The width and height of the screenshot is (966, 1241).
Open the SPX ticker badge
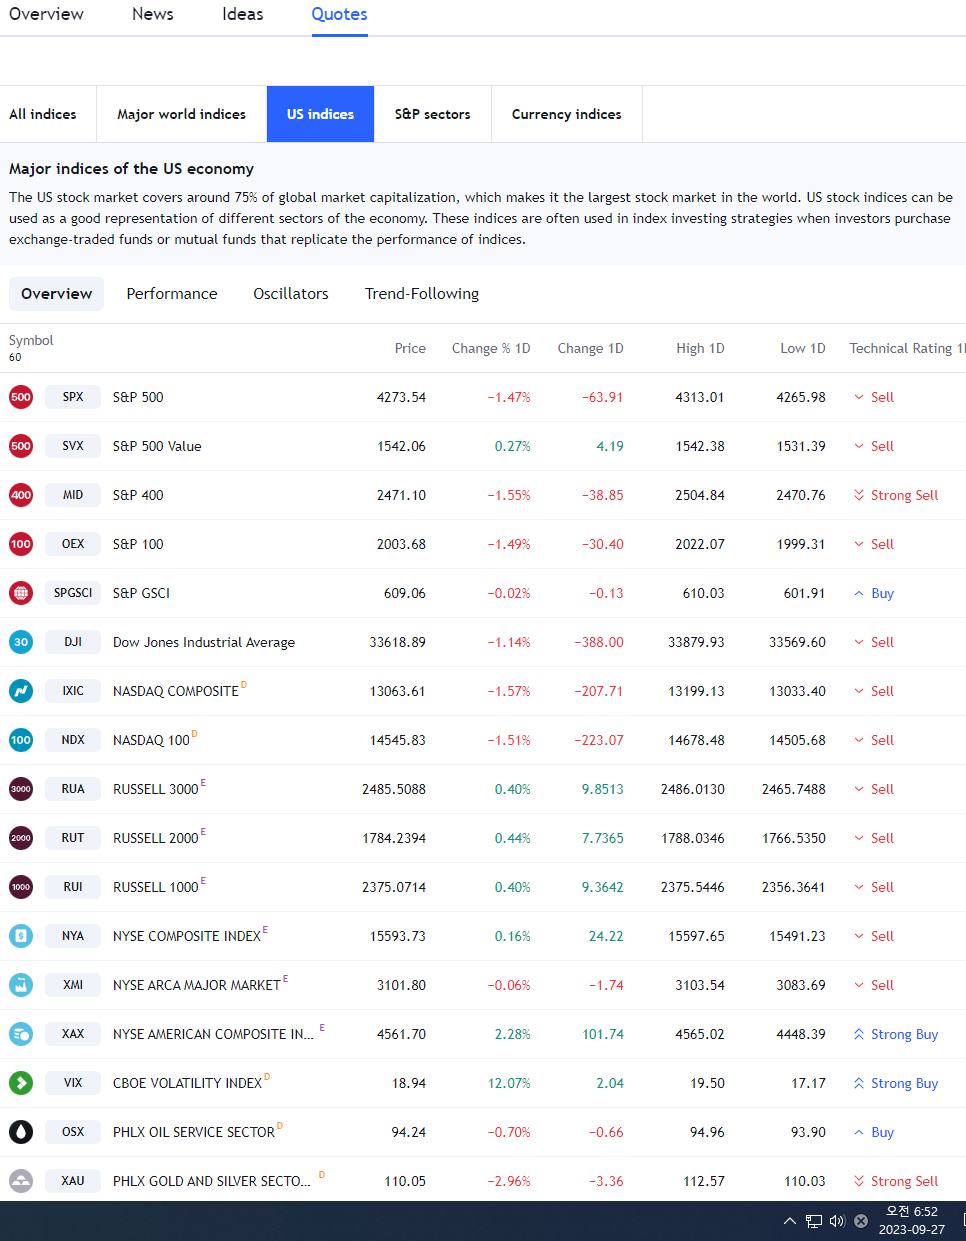point(73,397)
